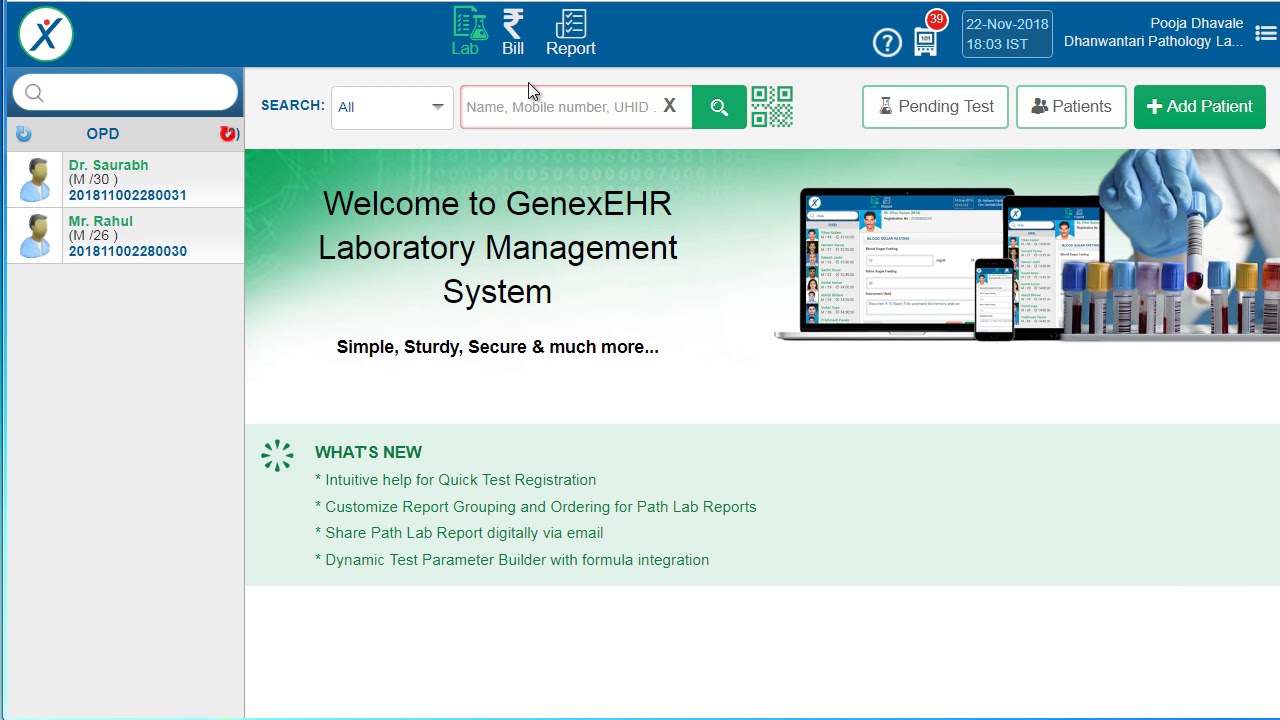Open Pending Test list
The image size is (1280, 720).
click(935, 106)
